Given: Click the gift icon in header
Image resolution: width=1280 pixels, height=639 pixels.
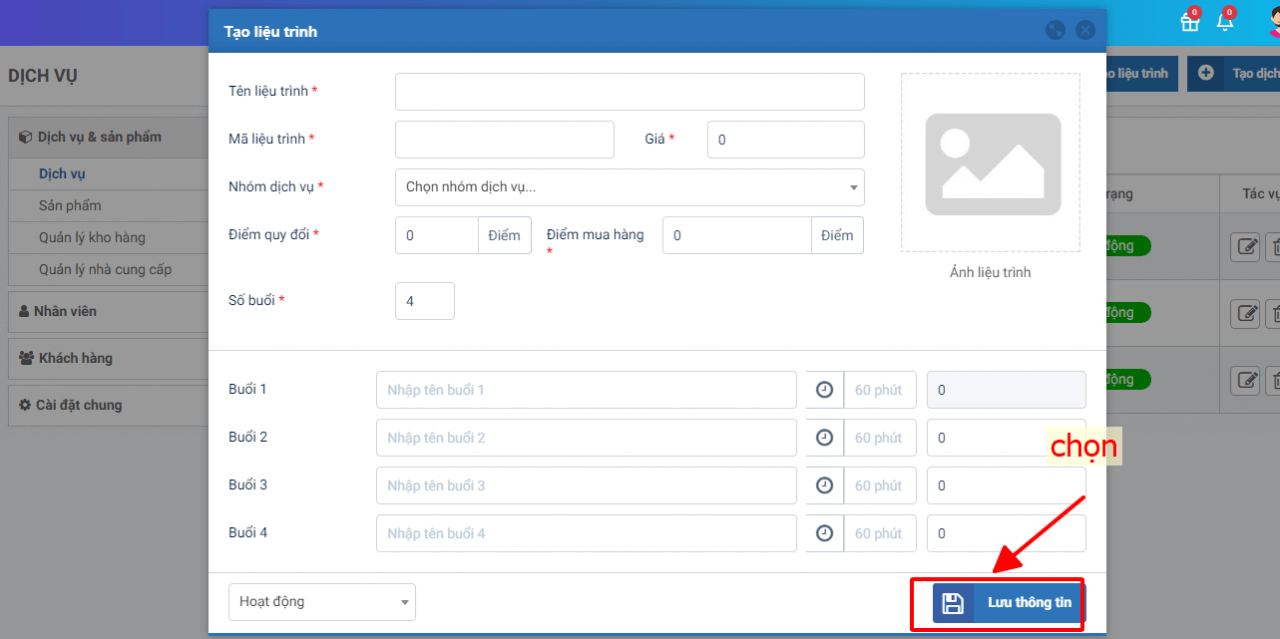Looking at the screenshot, I should [1189, 22].
